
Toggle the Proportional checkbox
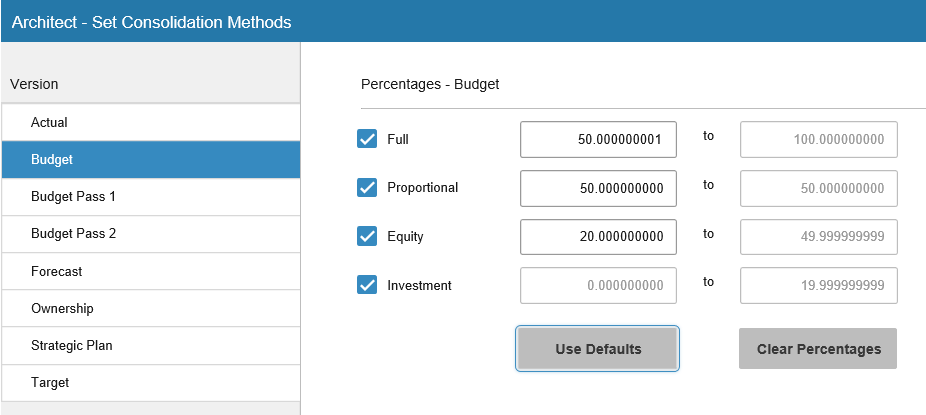pos(367,188)
